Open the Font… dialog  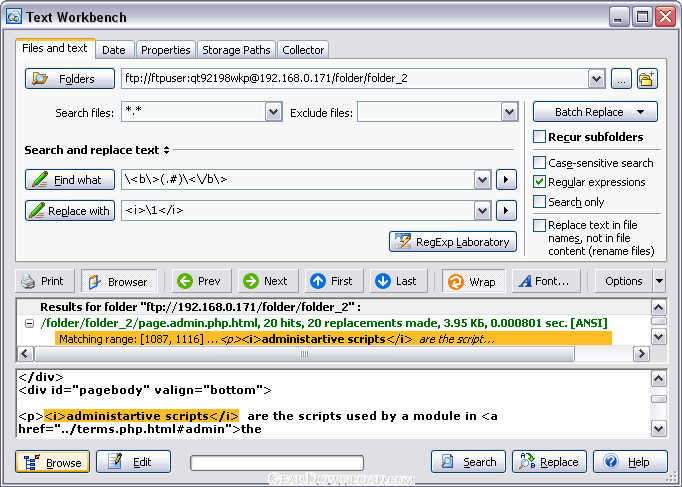click(x=546, y=281)
